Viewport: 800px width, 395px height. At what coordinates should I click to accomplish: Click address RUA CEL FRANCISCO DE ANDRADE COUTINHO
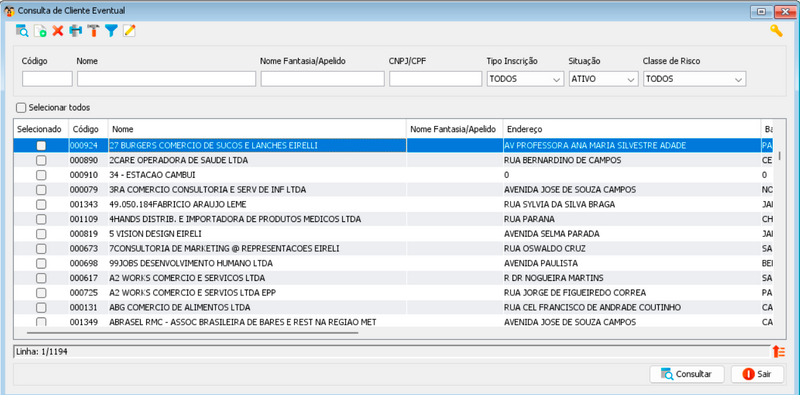(592, 308)
